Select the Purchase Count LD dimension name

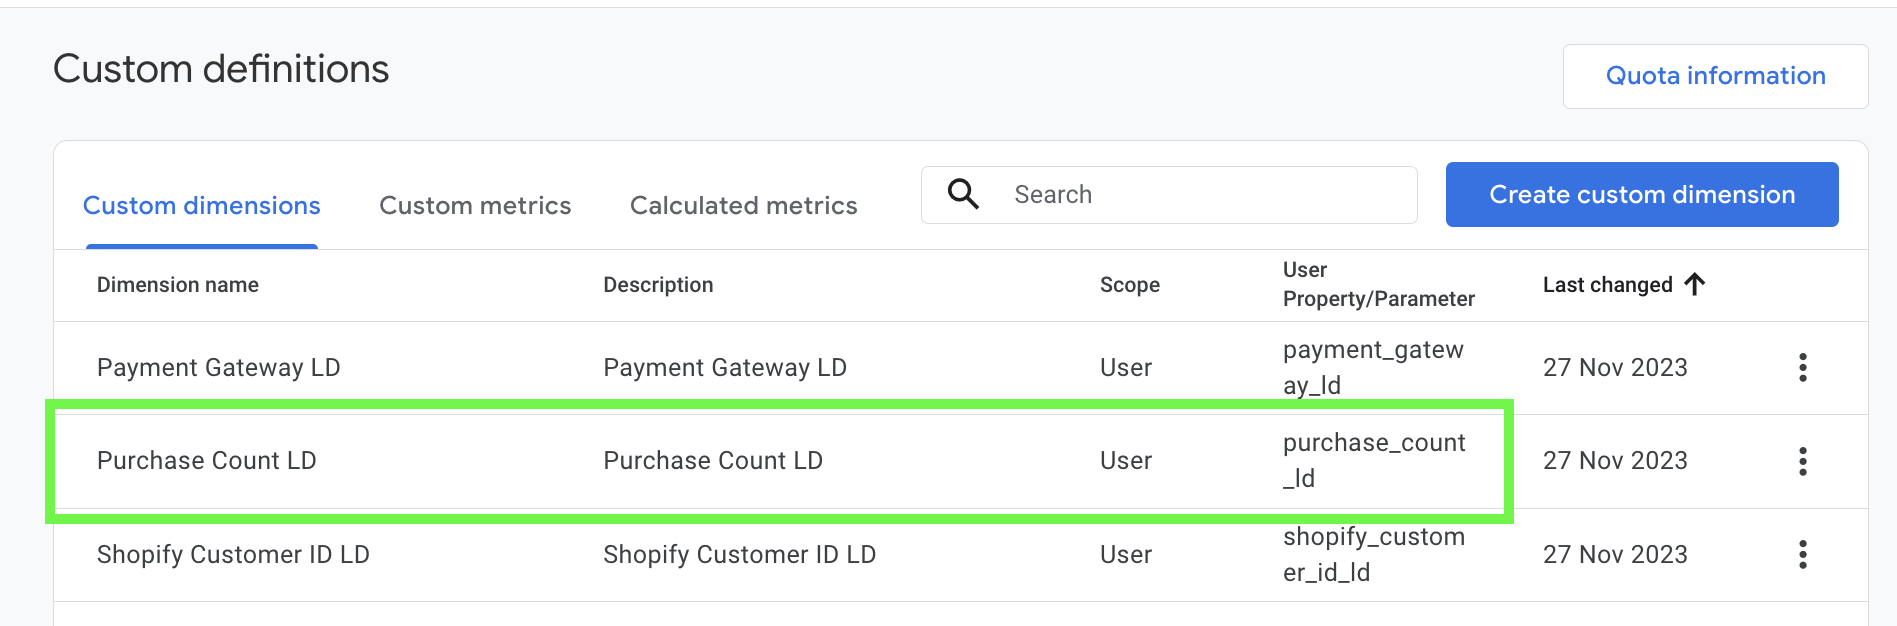click(207, 461)
